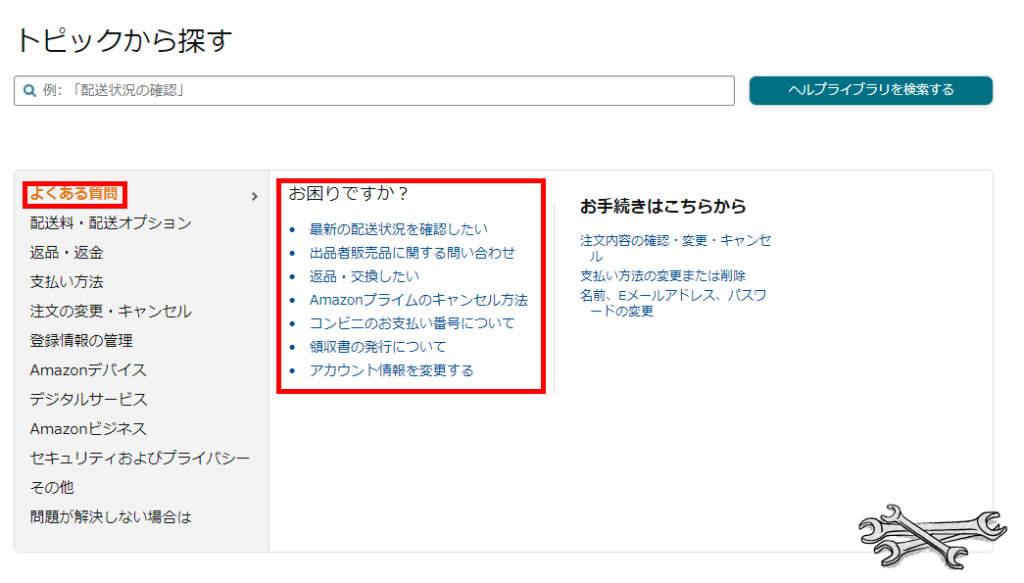Select 登録情報の管理 topic
This screenshot has width=1024, height=583.
click(x=81, y=341)
